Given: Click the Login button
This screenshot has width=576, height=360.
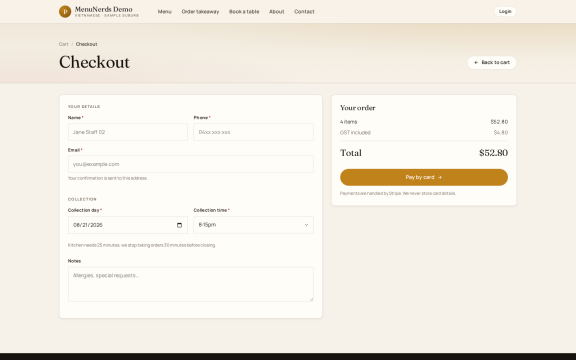Looking at the screenshot, I should [x=505, y=11].
